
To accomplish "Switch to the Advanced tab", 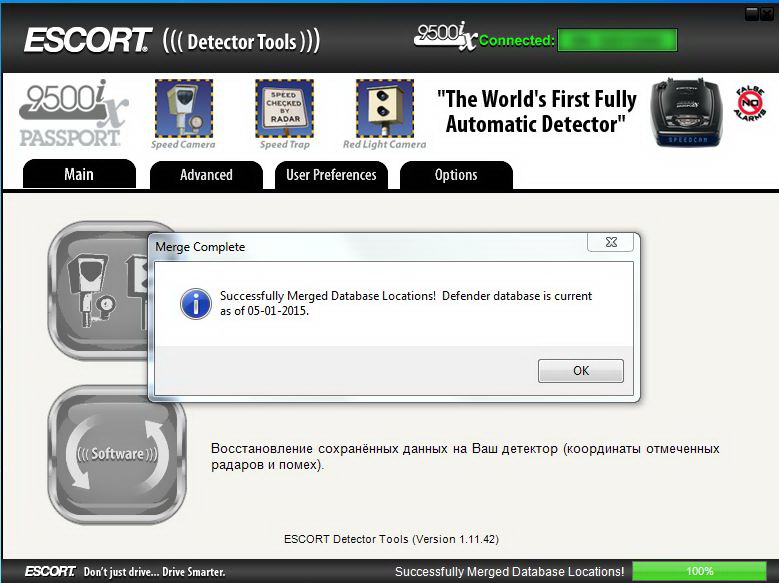I will (206, 175).
